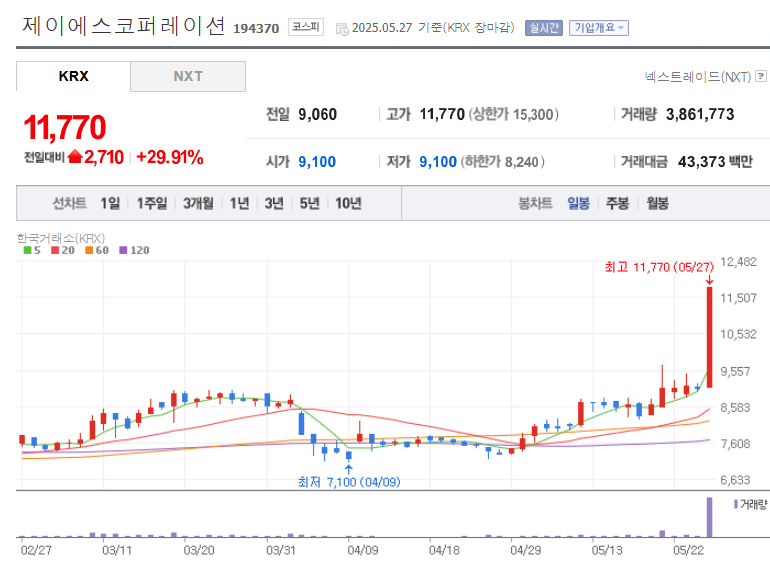Screen dimensions: 770x579
Task: Select the 3개월 line chart period
Action: pos(198,203)
